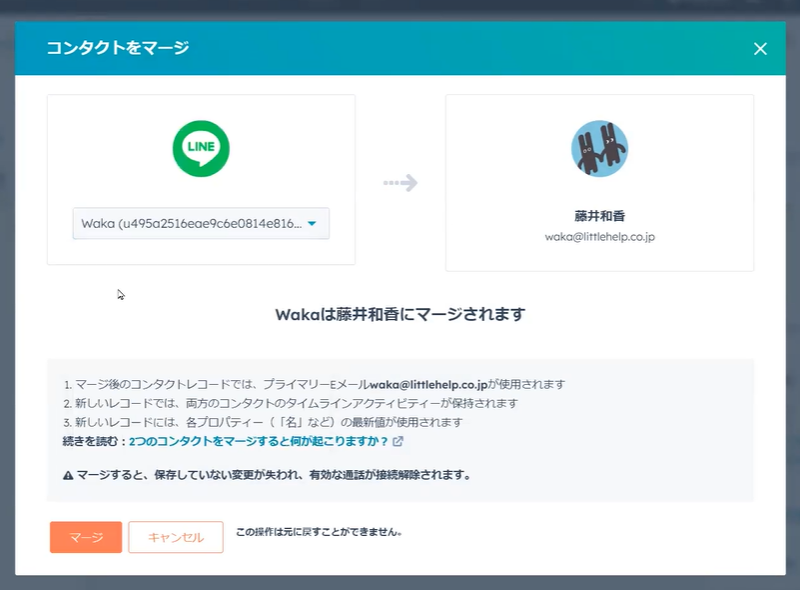The height and width of the screenshot is (590, 800).
Task: Click note 3 about 各プロパティー最新値
Action: (x=262, y=422)
